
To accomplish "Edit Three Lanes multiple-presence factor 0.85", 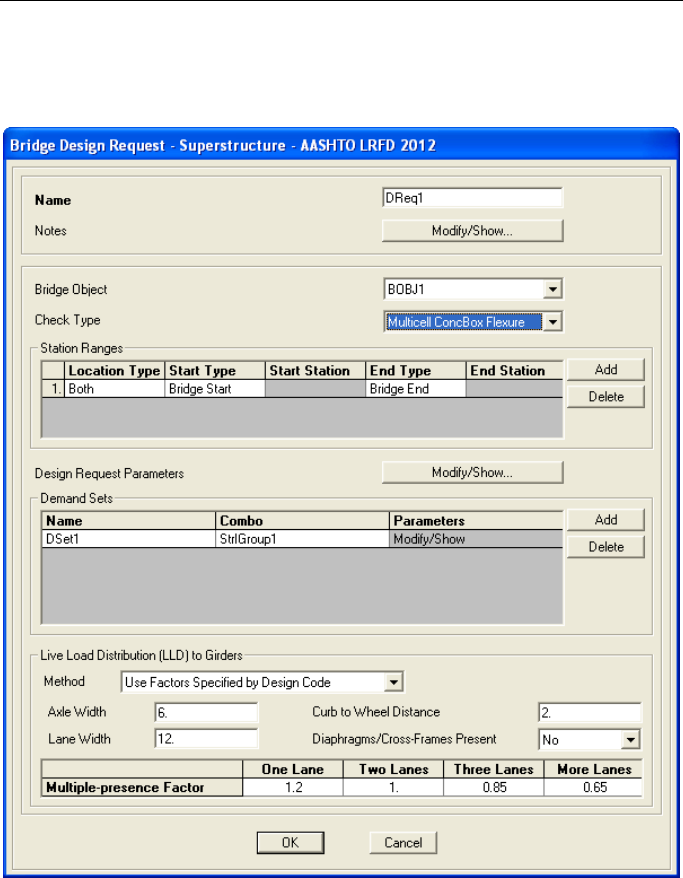I will click(493, 787).
